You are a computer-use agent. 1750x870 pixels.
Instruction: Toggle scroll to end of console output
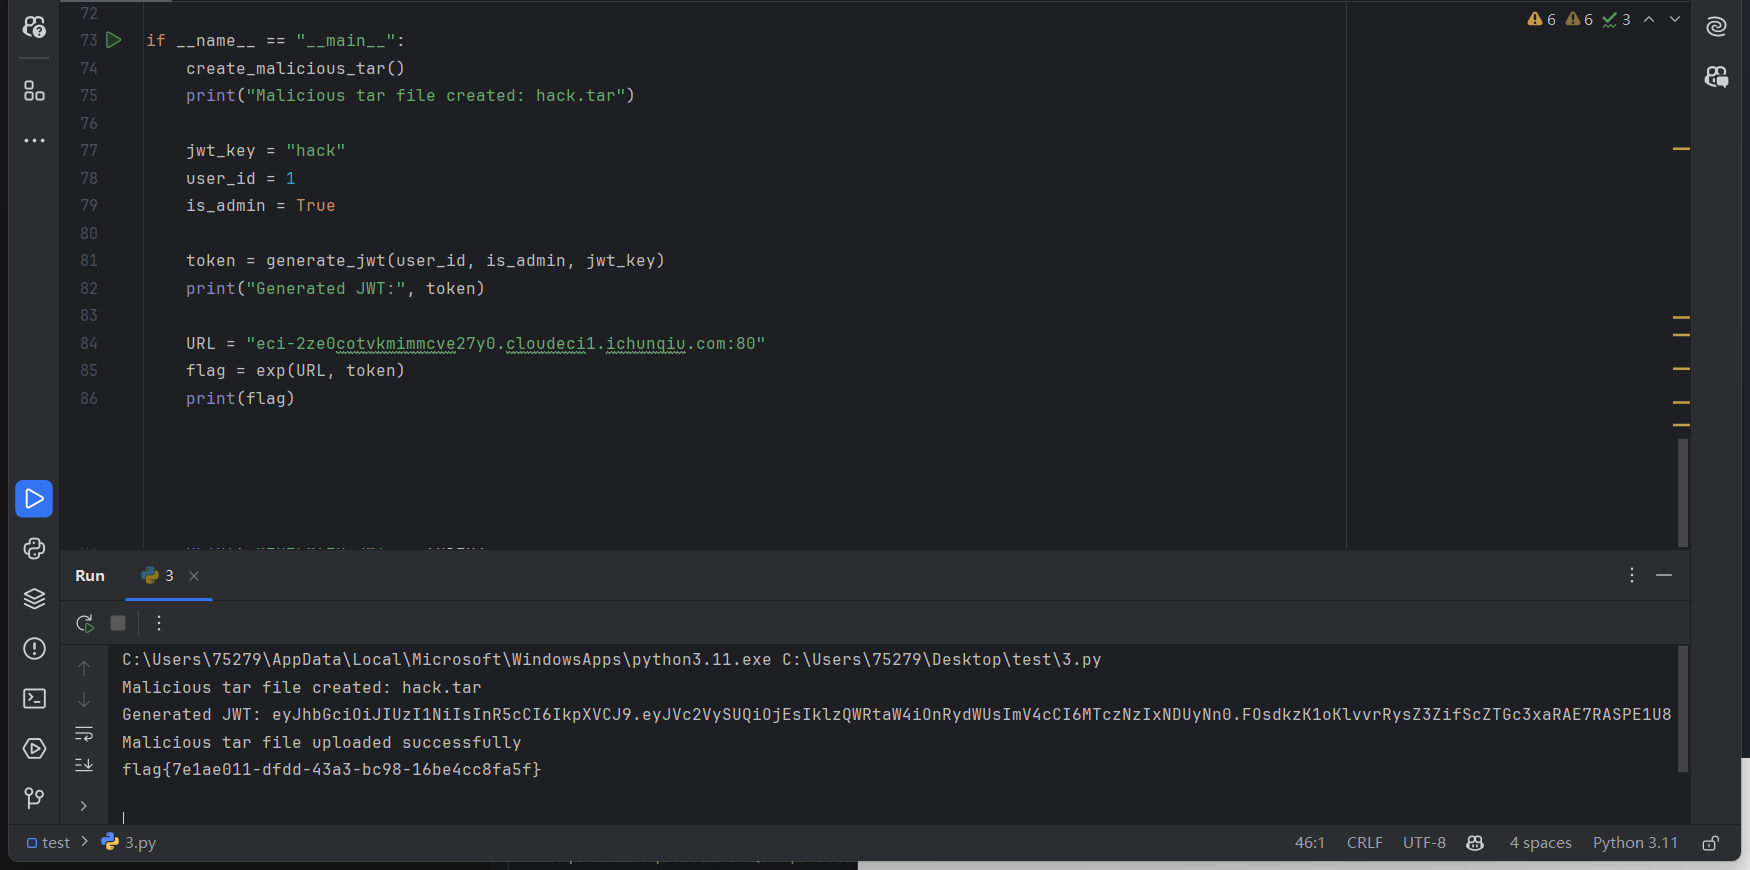click(84, 766)
